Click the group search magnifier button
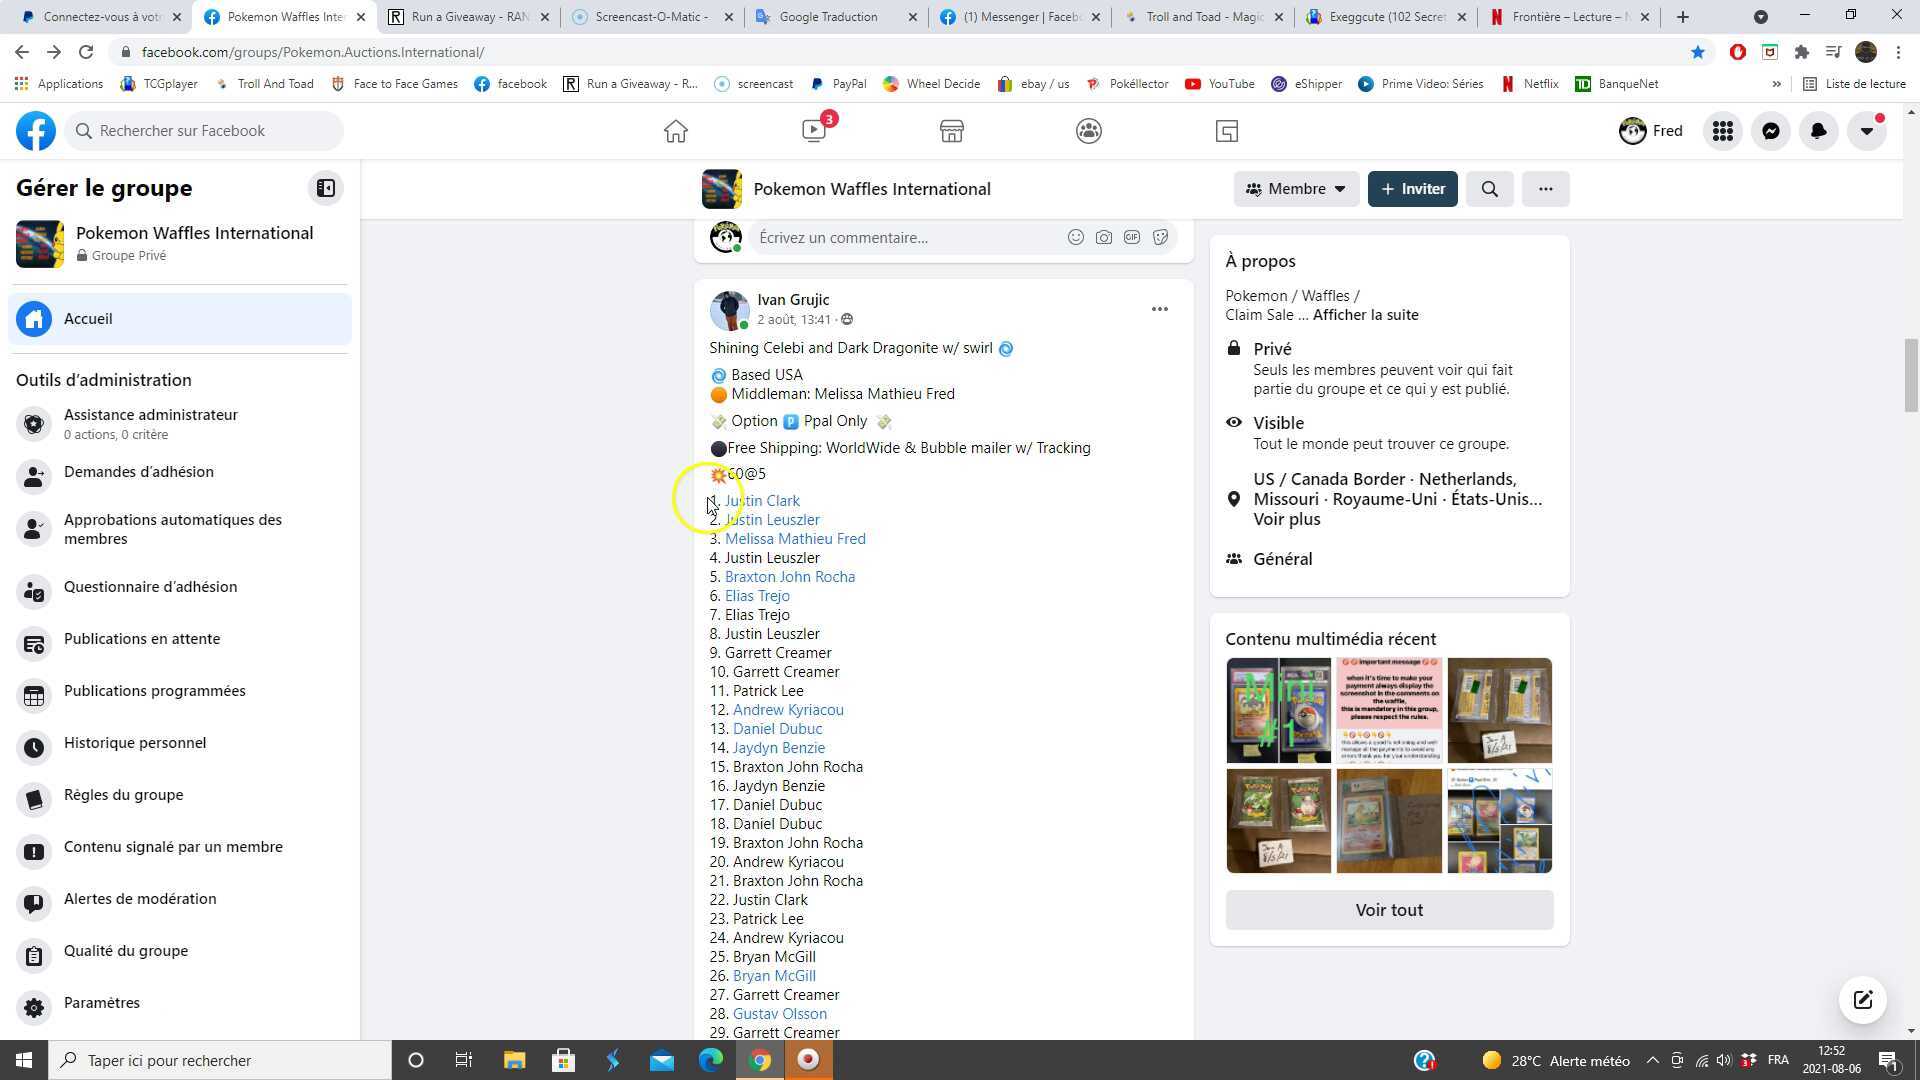1920x1080 pixels. point(1489,189)
